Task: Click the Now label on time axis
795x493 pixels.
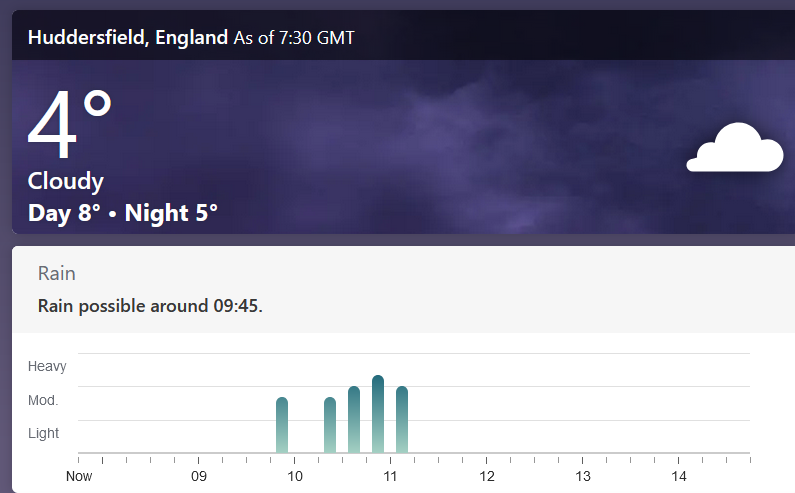Action: pyautogui.click(x=79, y=476)
